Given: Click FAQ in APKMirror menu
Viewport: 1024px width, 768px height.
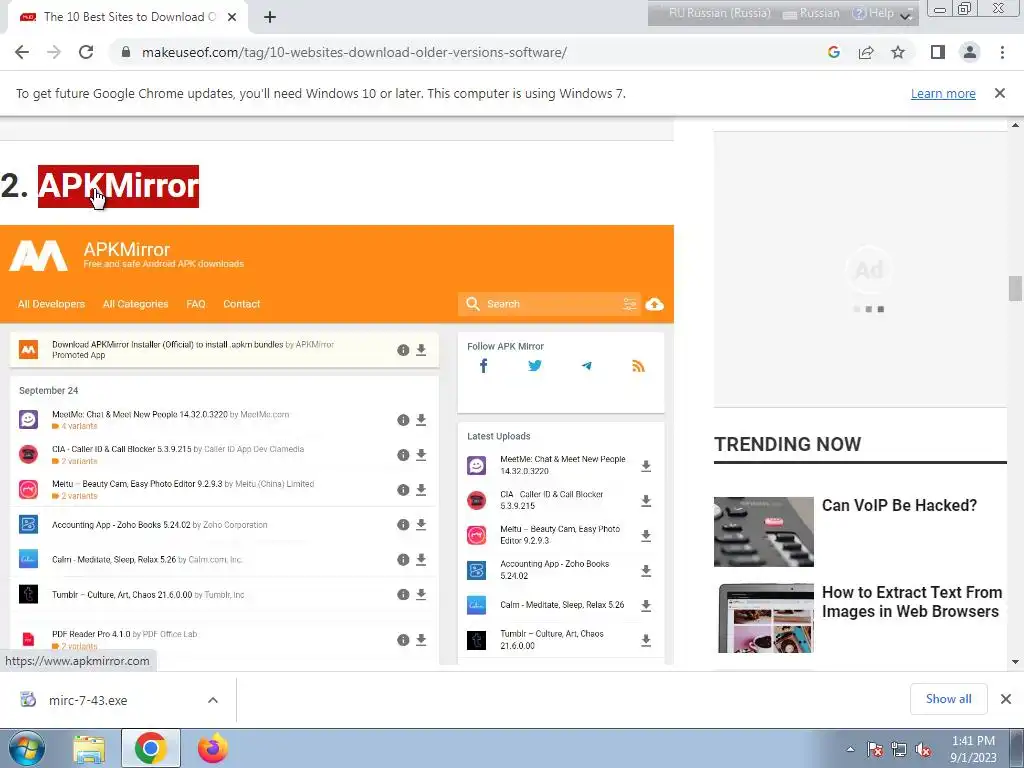Looking at the screenshot, I should (x=196, y=304).
